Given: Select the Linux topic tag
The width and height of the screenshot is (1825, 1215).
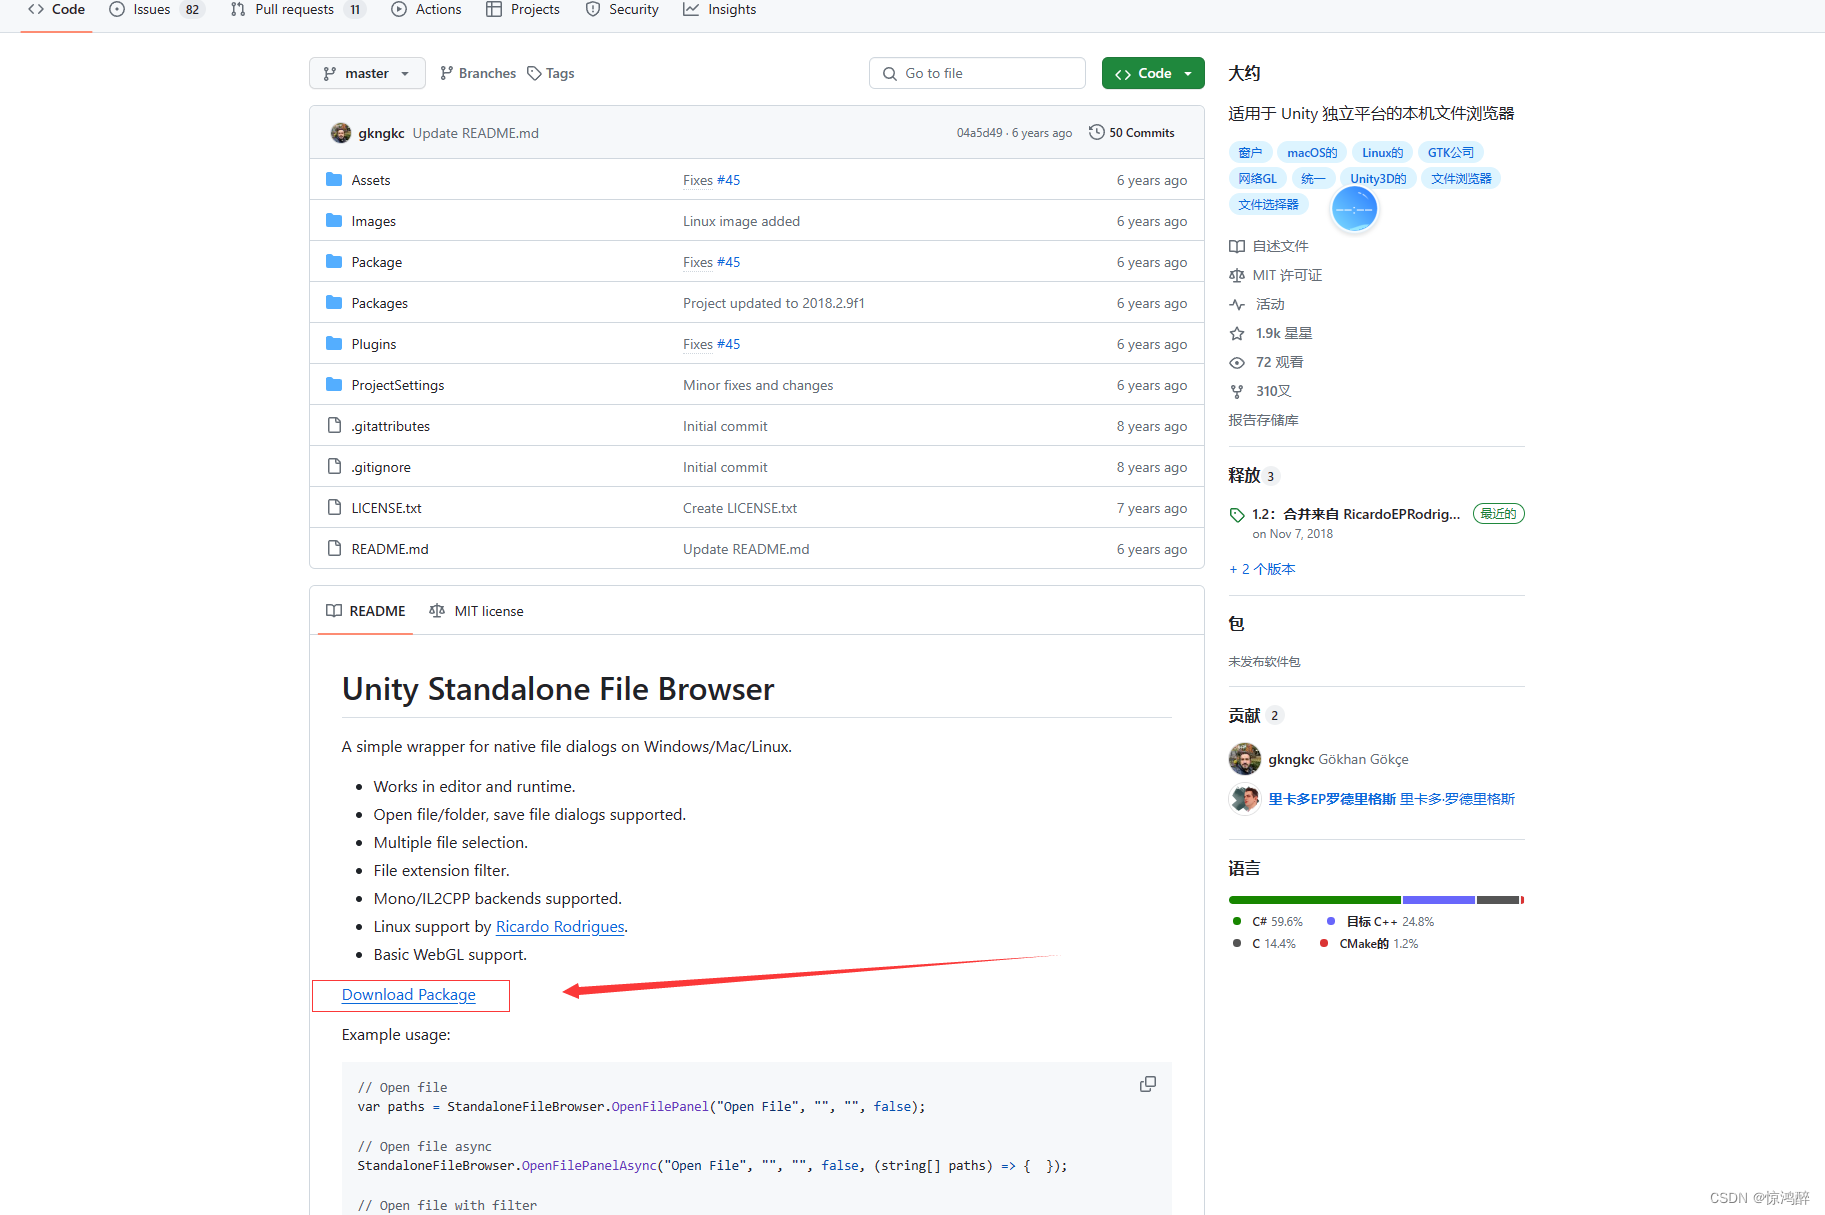Looking at the screenshot, I should coord(1382,153).
